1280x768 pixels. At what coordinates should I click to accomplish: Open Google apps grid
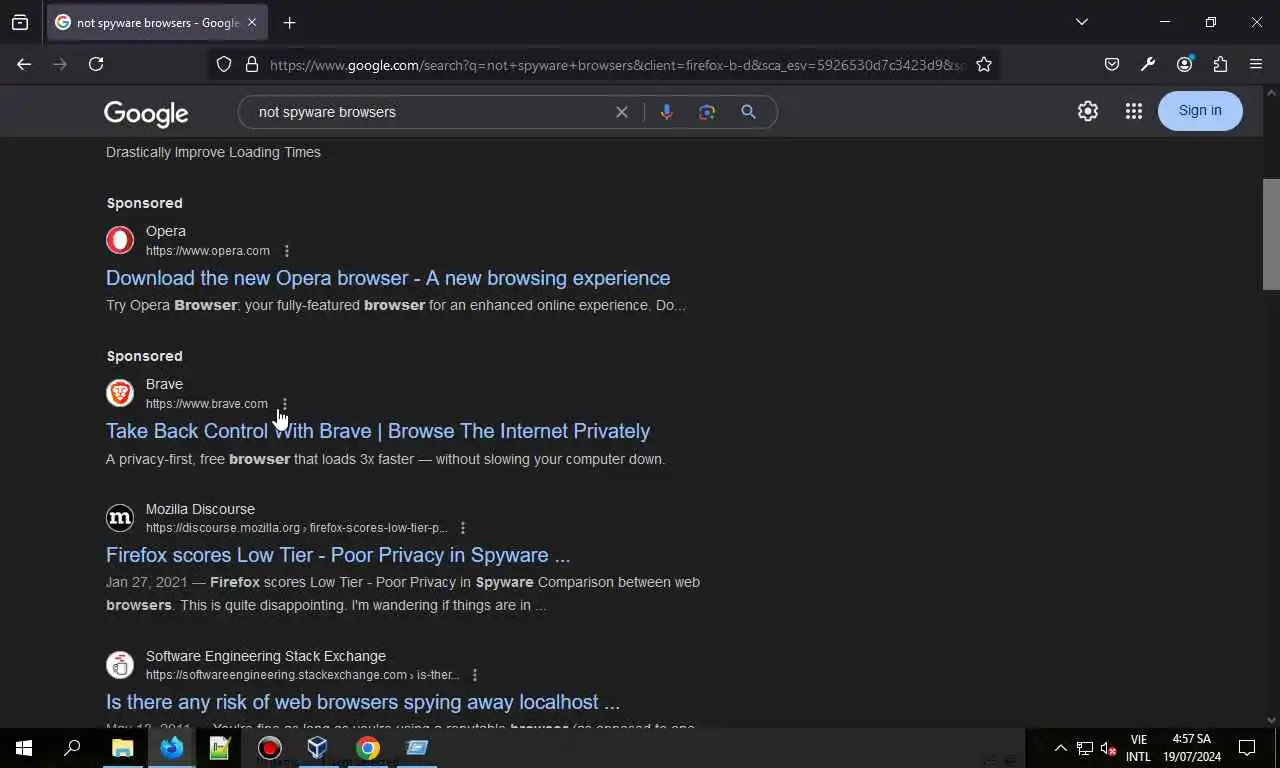(x=1133, y=111)
